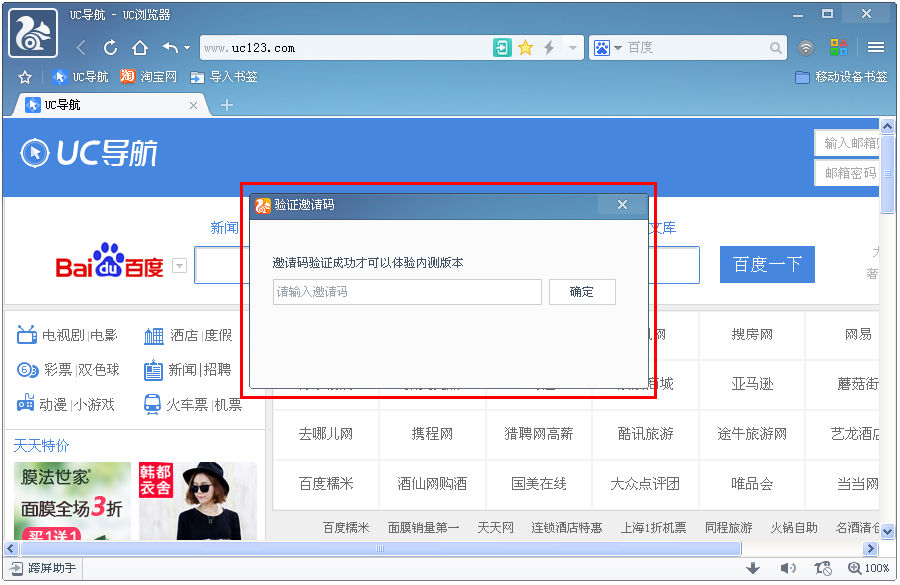Open the 大众点评团 site link
Viewport: 900px width, 585px height.
[645, 484]
